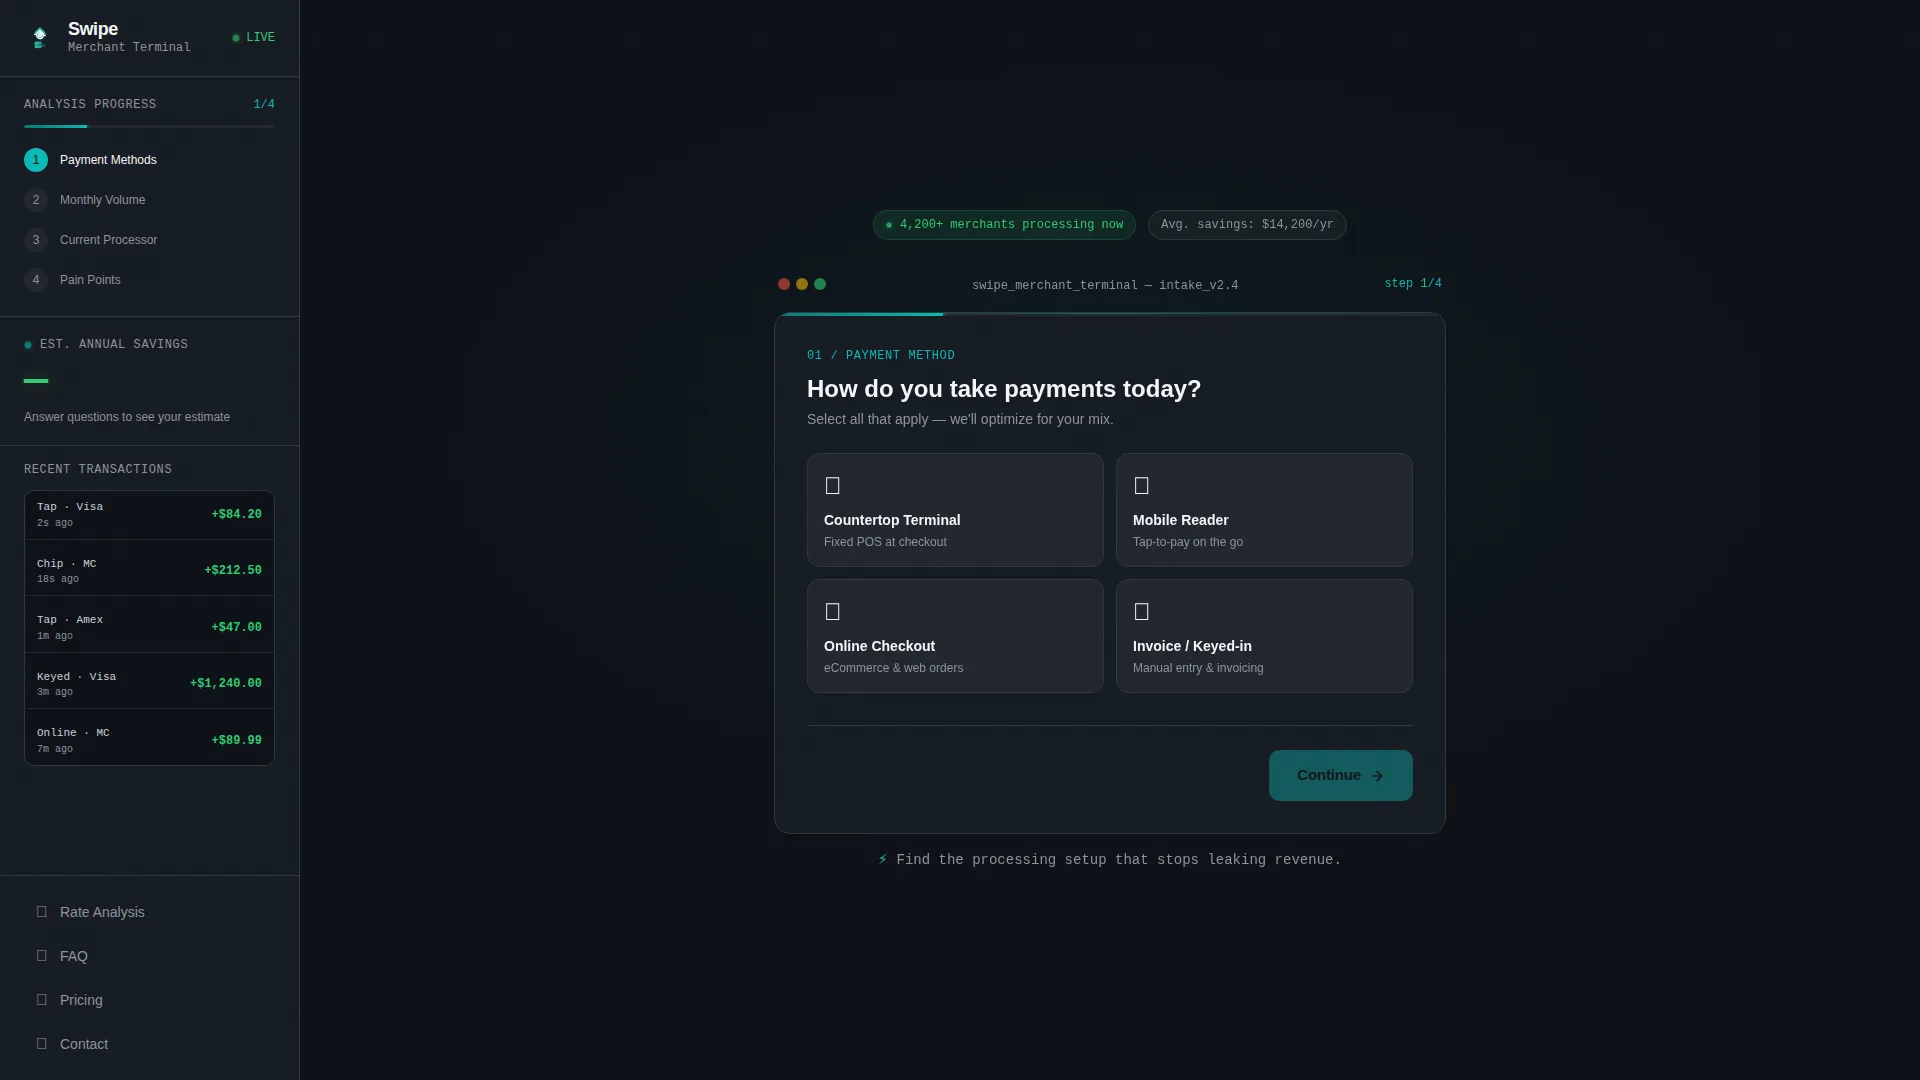Click the swipe_merchant_terminal title text

1105,286
